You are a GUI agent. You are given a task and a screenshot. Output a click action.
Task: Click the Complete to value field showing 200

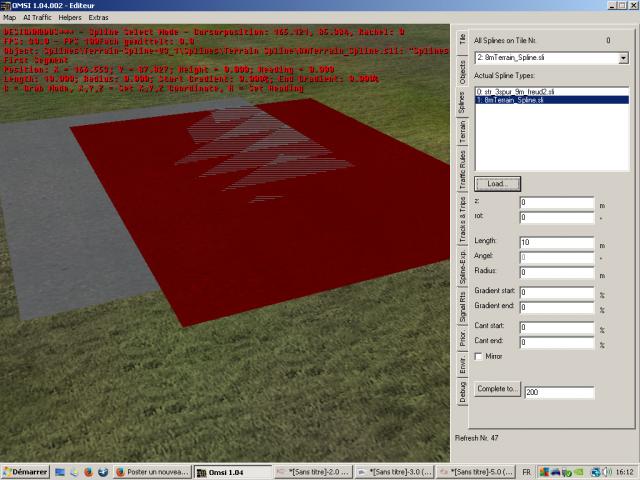559,392
